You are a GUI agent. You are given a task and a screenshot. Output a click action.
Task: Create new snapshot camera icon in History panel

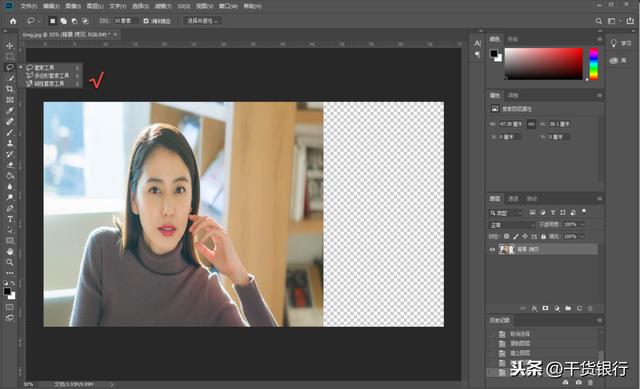(x=578, y=382)
